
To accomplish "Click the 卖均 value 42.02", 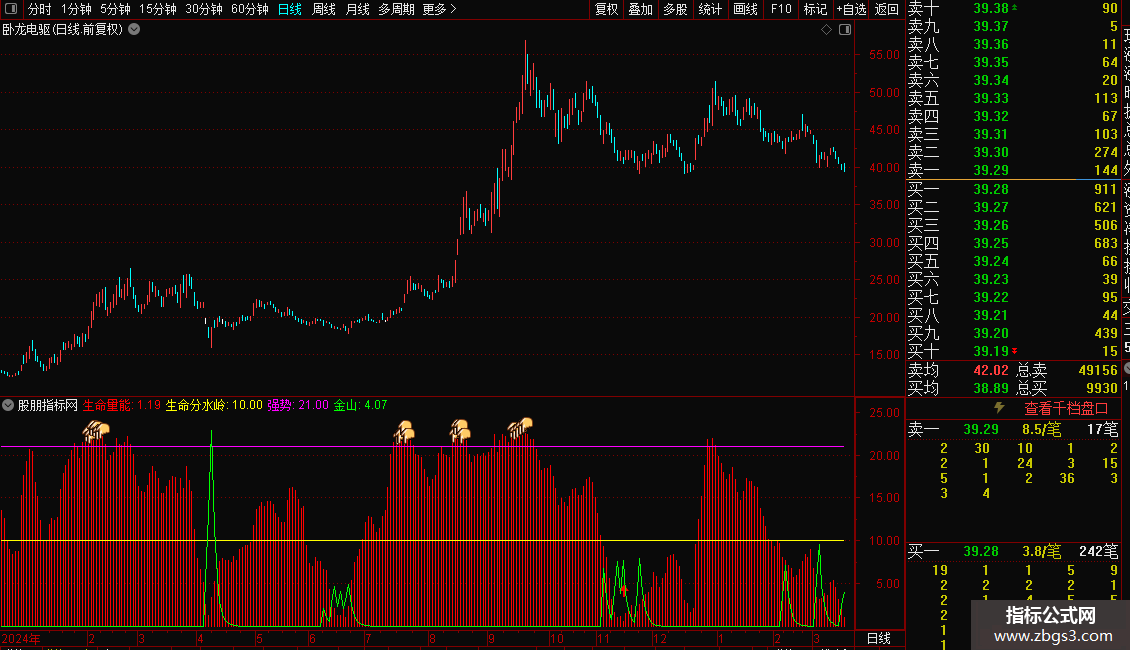I will 991,370.
